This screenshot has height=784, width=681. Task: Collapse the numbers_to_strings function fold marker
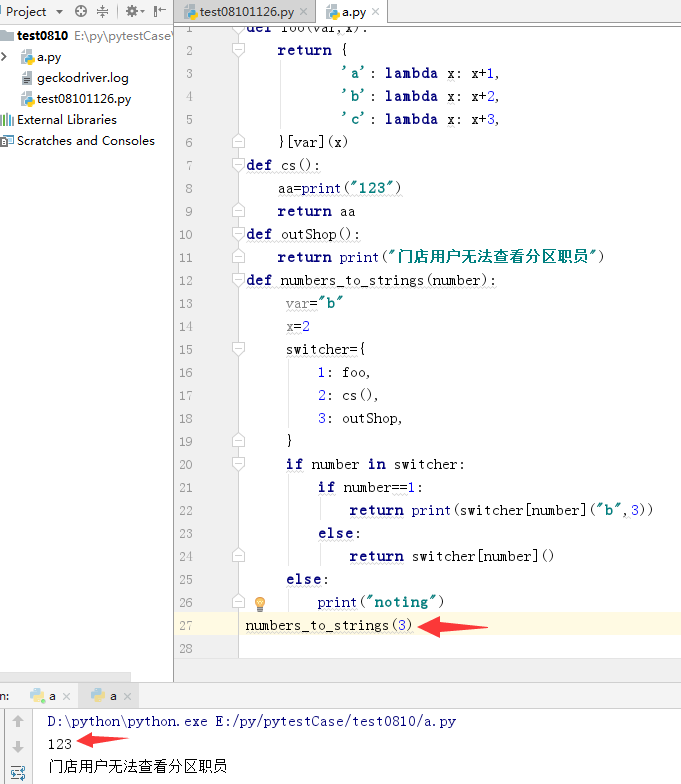pyautogui.click(x=239, y=280)
